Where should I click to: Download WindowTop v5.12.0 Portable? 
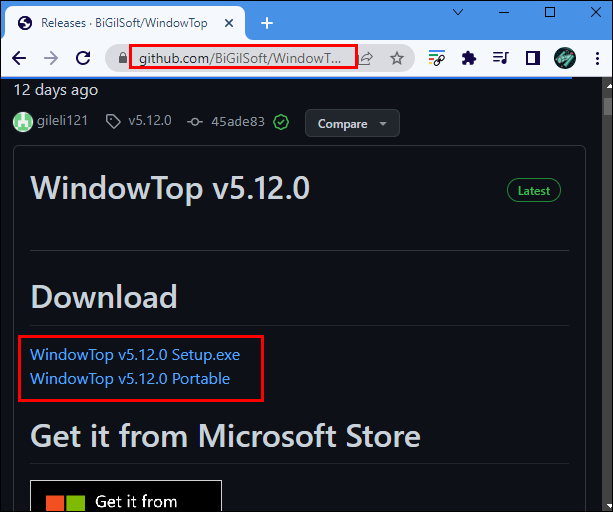tap(130, 379)
